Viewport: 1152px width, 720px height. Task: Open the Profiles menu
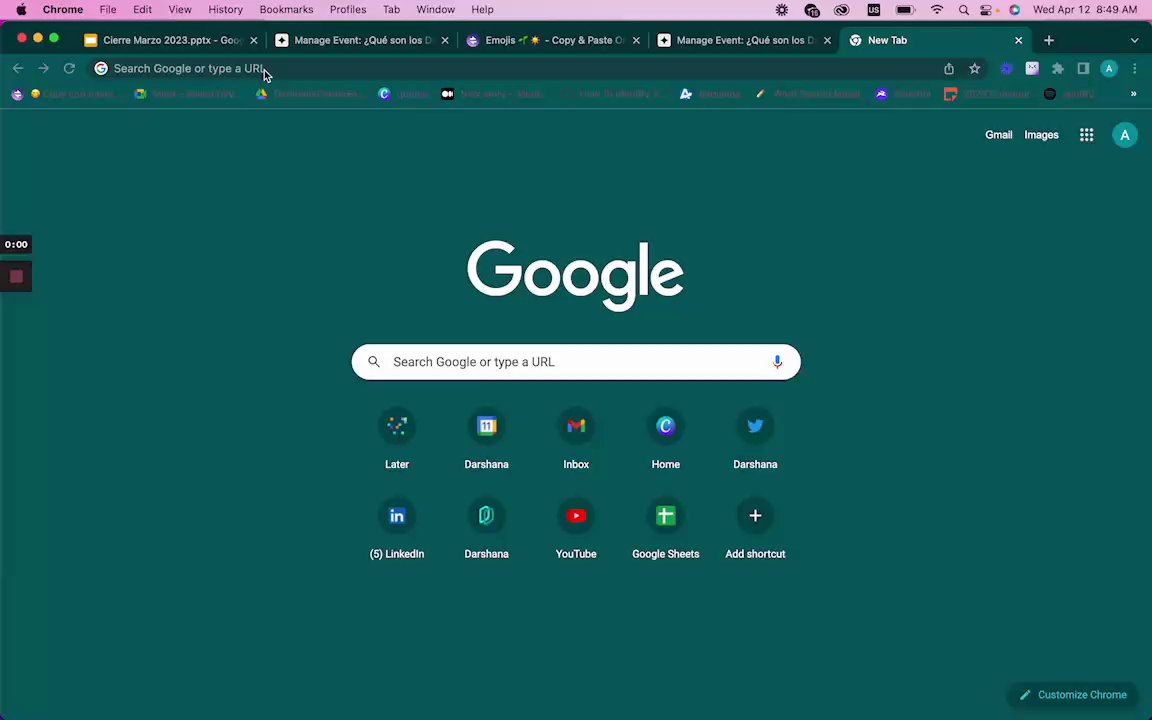(x=348, y=10)
